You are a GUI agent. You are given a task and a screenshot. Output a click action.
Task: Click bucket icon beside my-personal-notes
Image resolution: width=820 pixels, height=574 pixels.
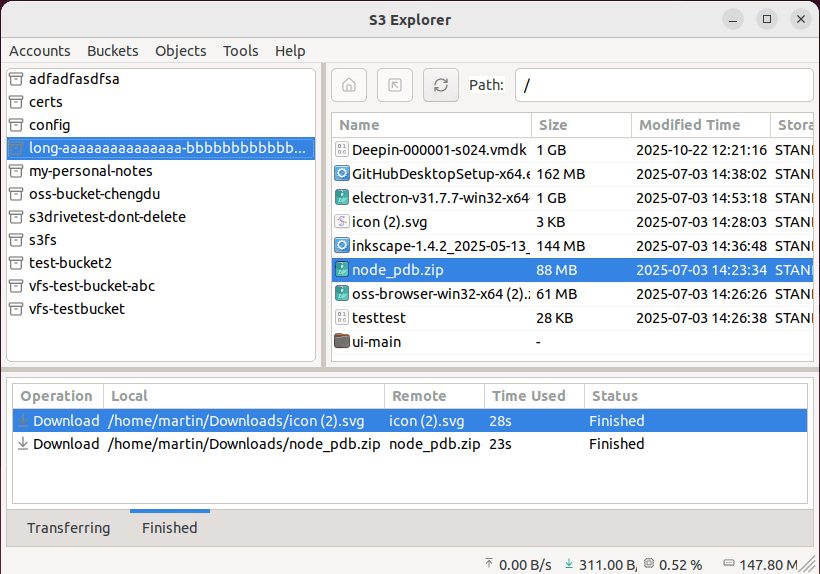[x=16, y=171]
